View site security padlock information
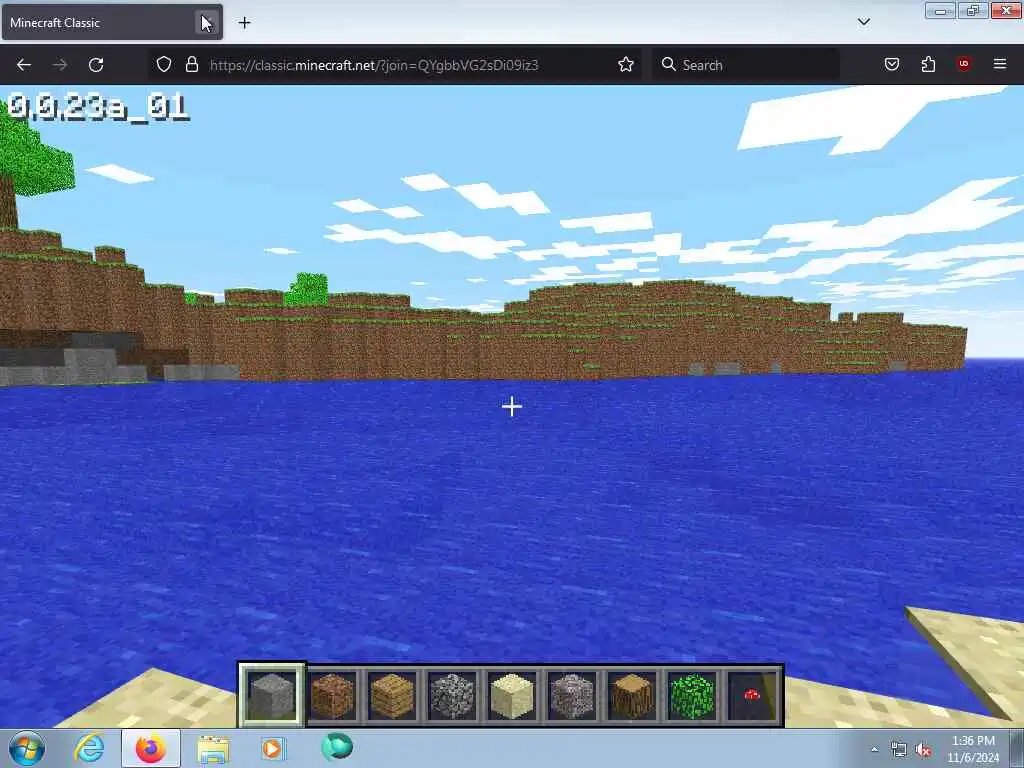Viewport: 1024px width, 768px height. pos(191,64)
